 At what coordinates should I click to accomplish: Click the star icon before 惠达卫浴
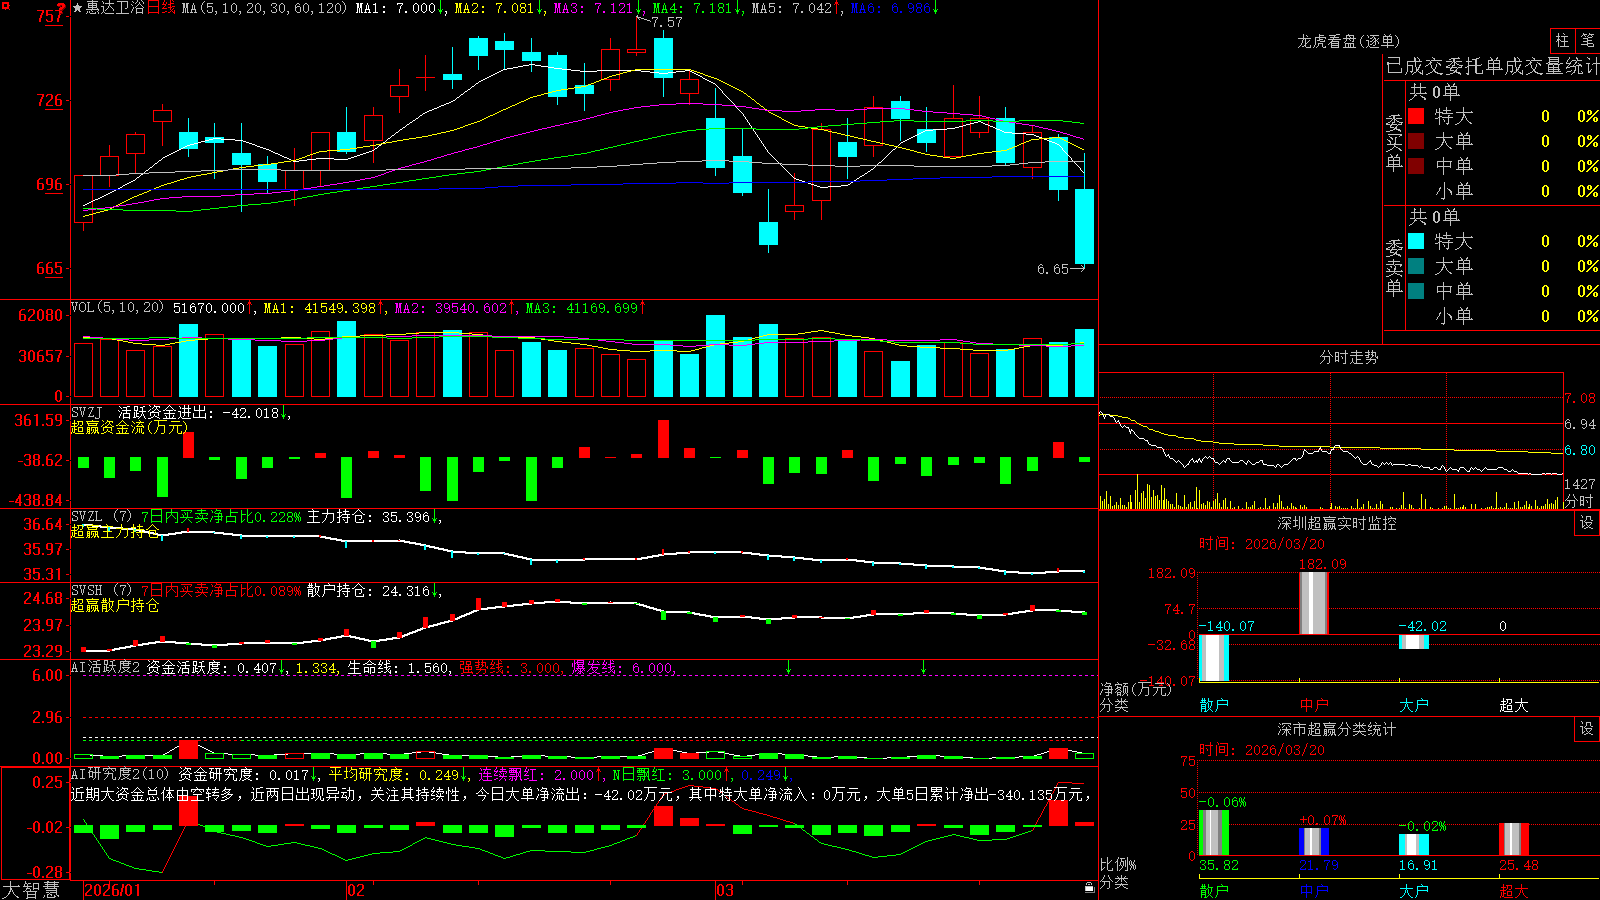[x=77, y=8]
